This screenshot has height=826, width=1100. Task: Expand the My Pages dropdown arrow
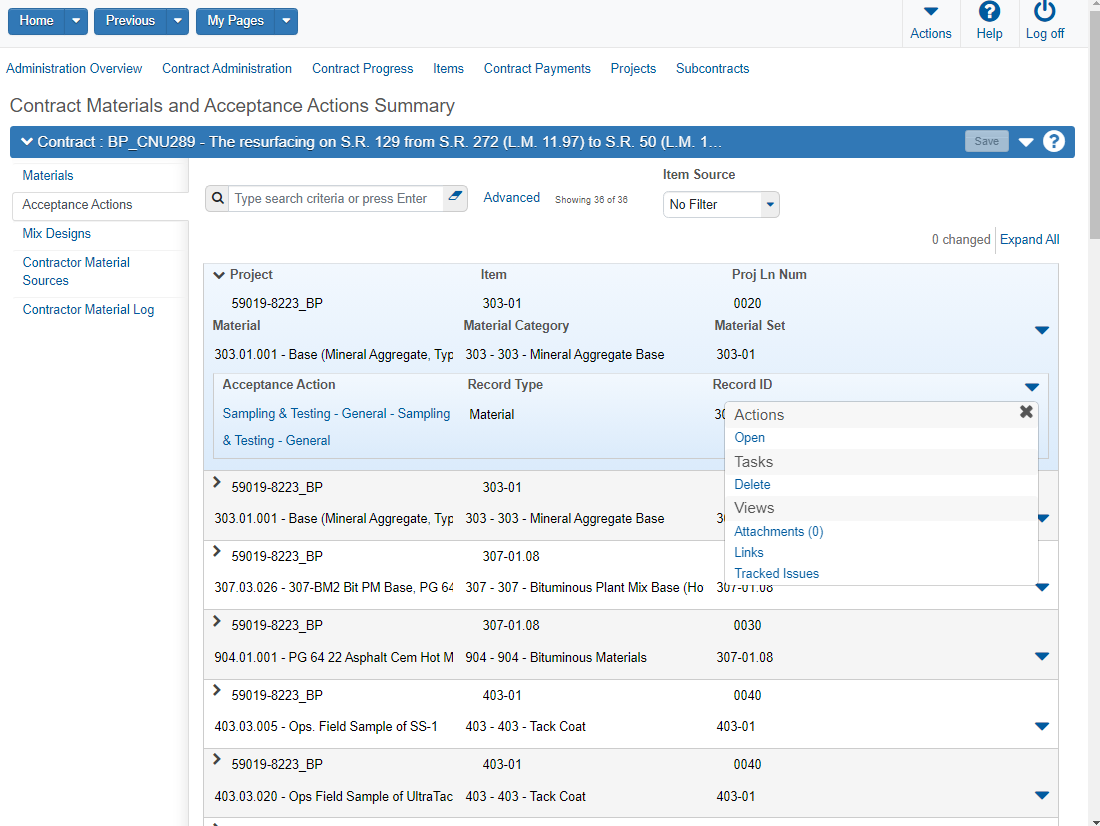pos(286,21)
